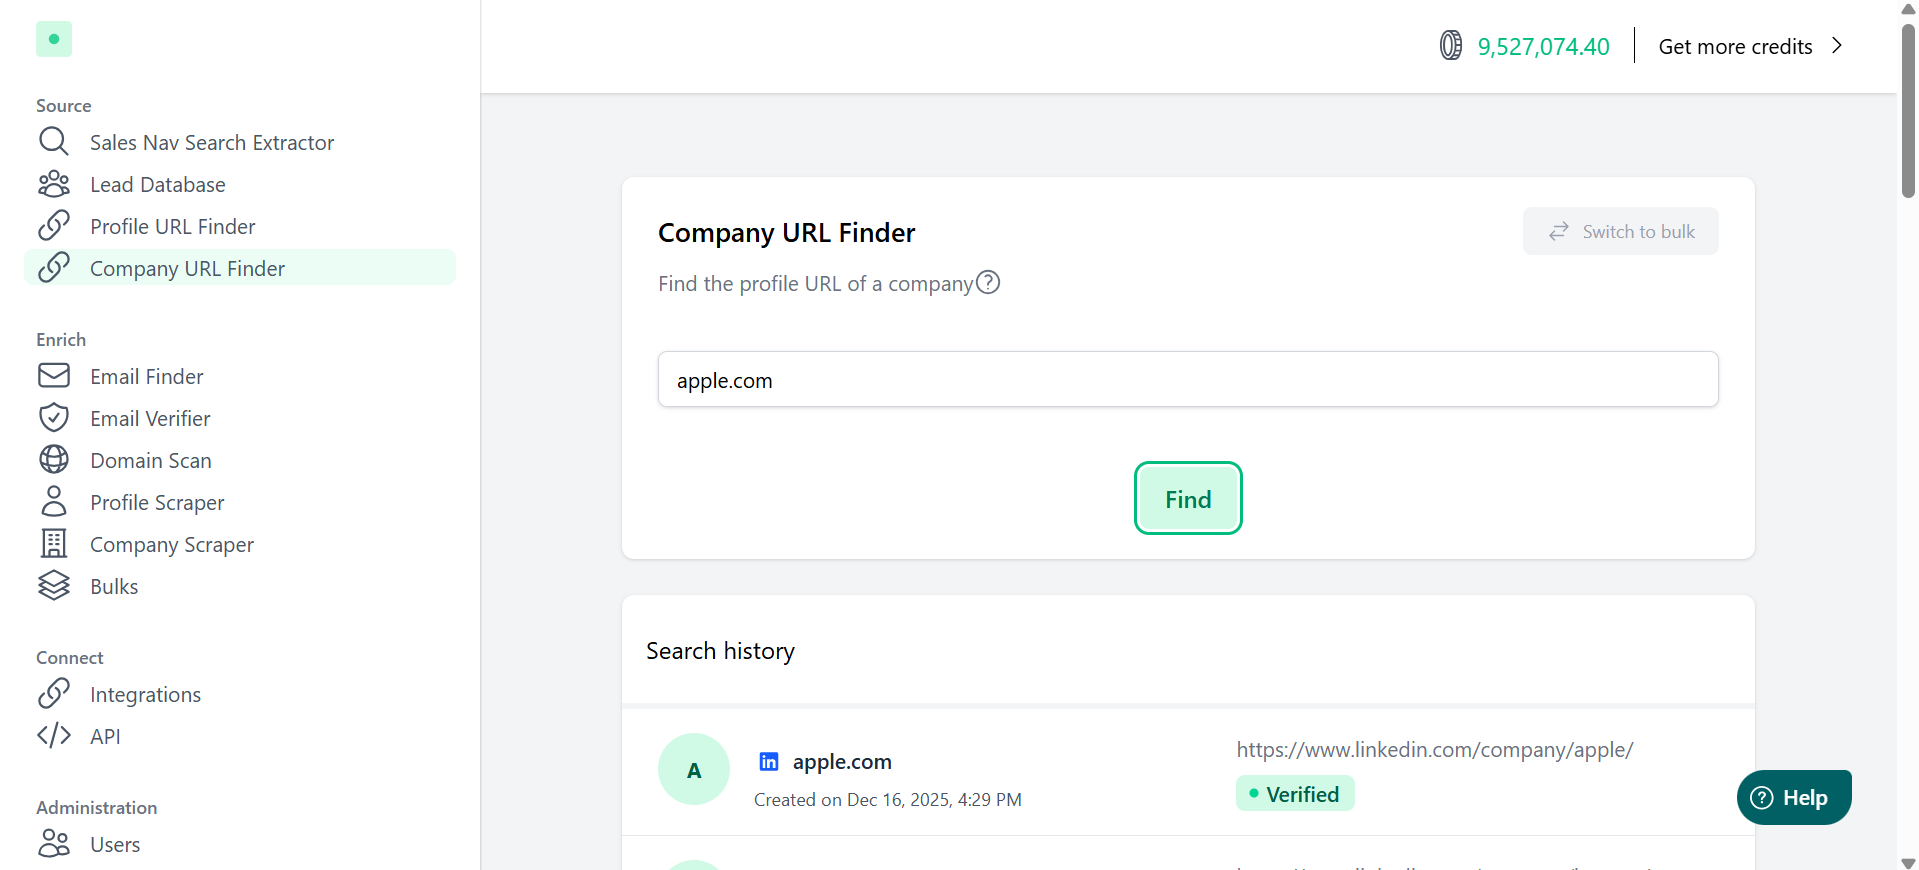
Task: Click the Lead Database people icon
Action: pos(54,184)
